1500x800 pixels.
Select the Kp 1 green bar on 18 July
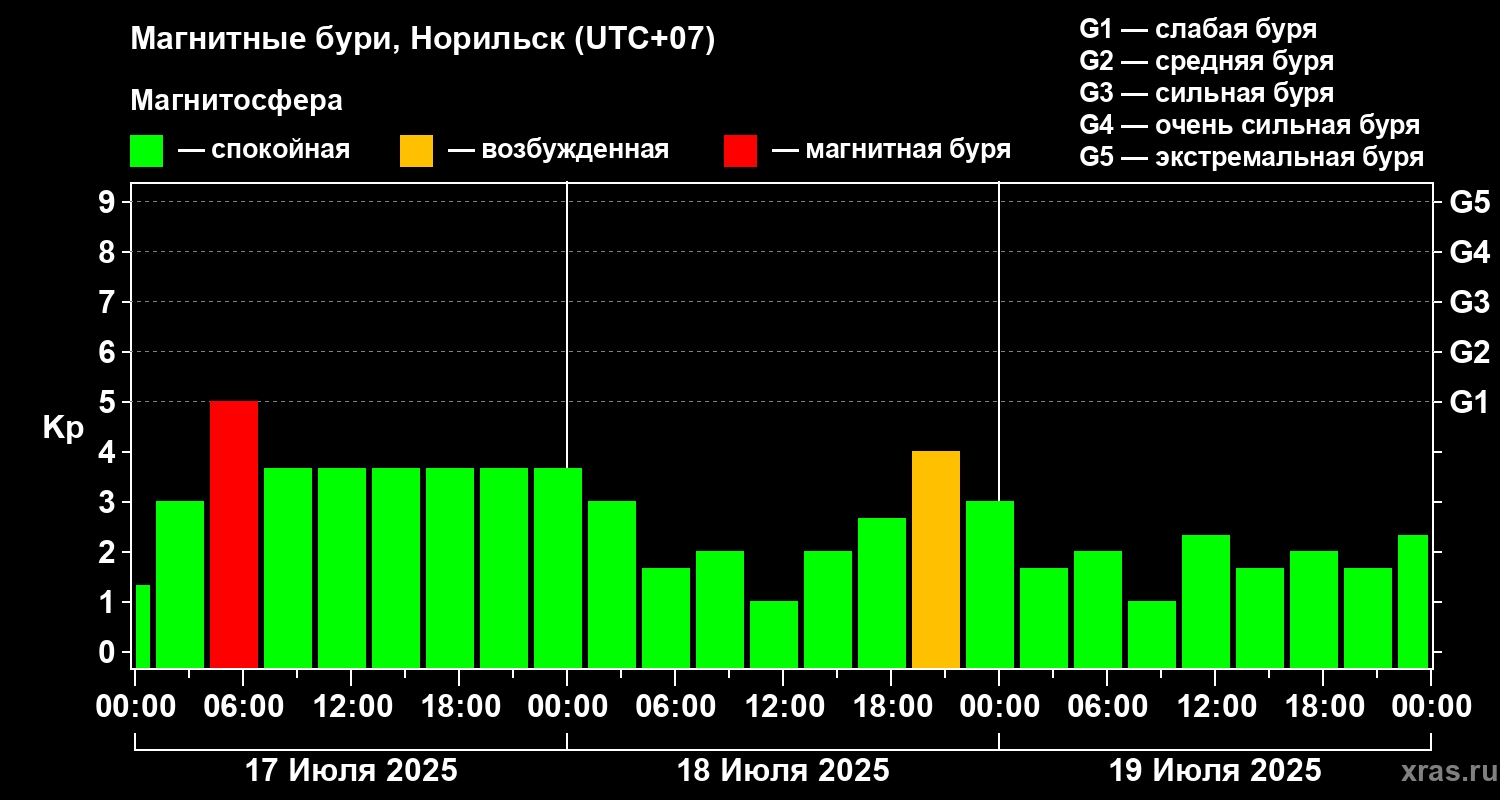click(774, 635)
